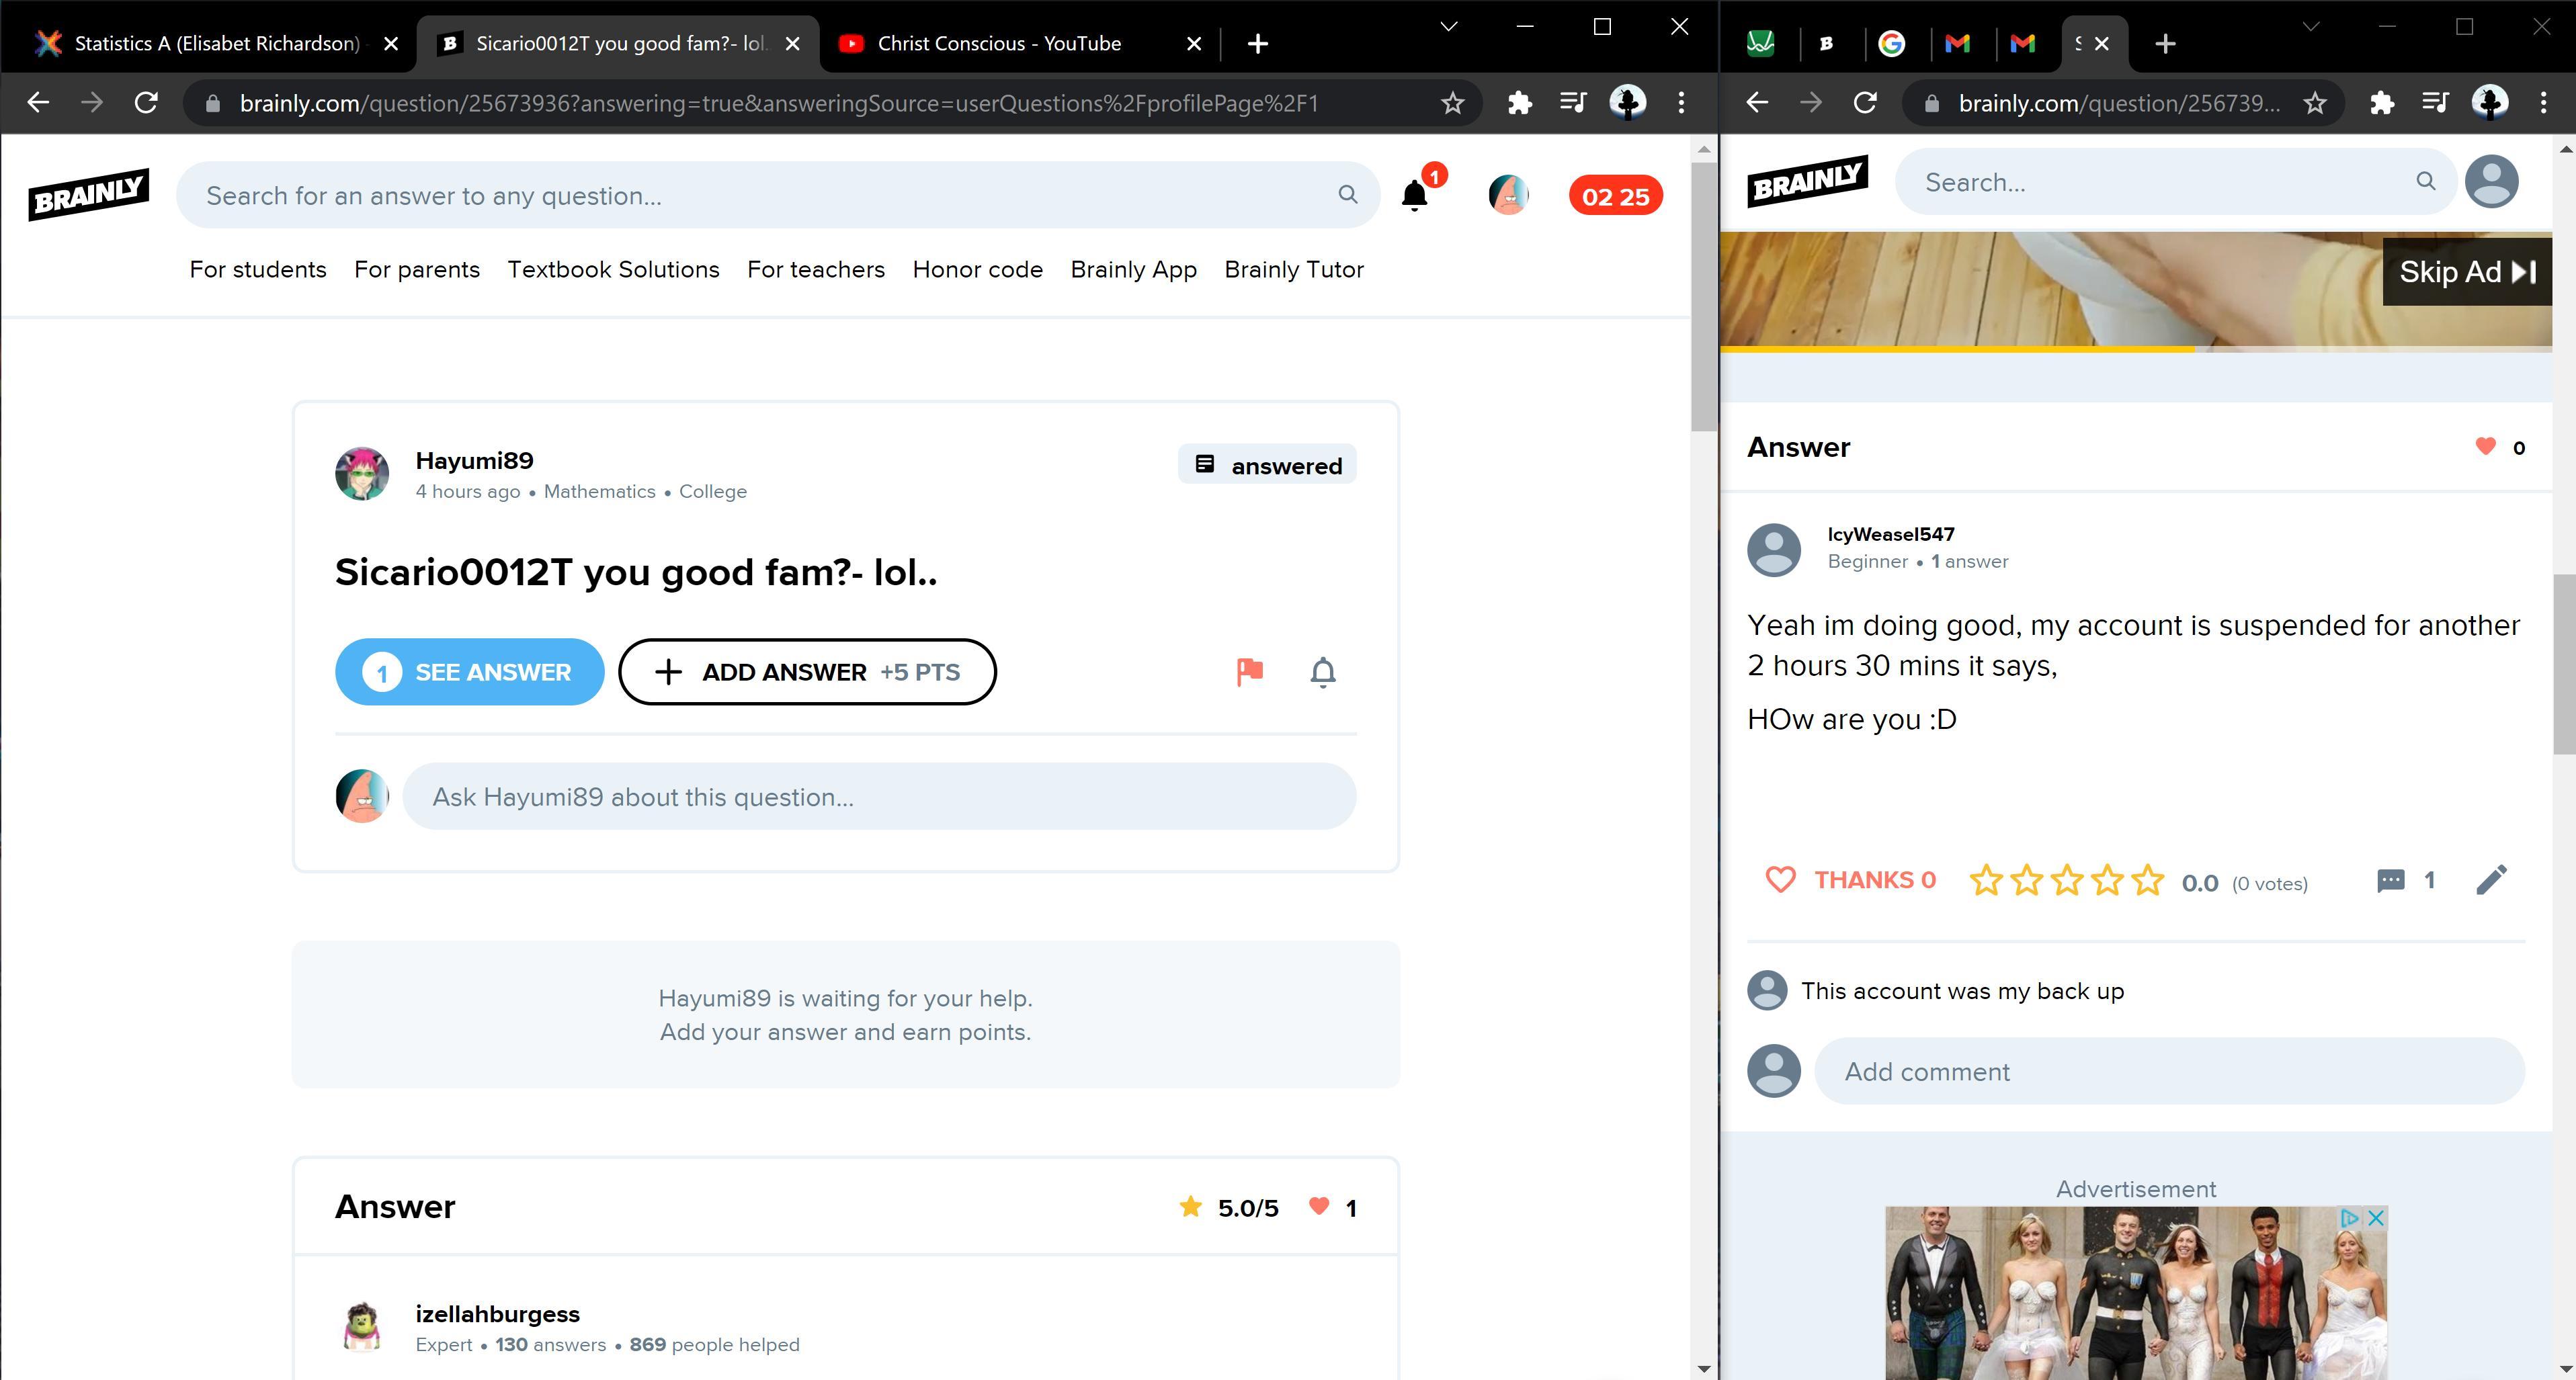Open Chrome's three-dot menu in the right window
Viewport: 2576px width, 1380px height.
pyautogui.click(x=2543, y=103)
